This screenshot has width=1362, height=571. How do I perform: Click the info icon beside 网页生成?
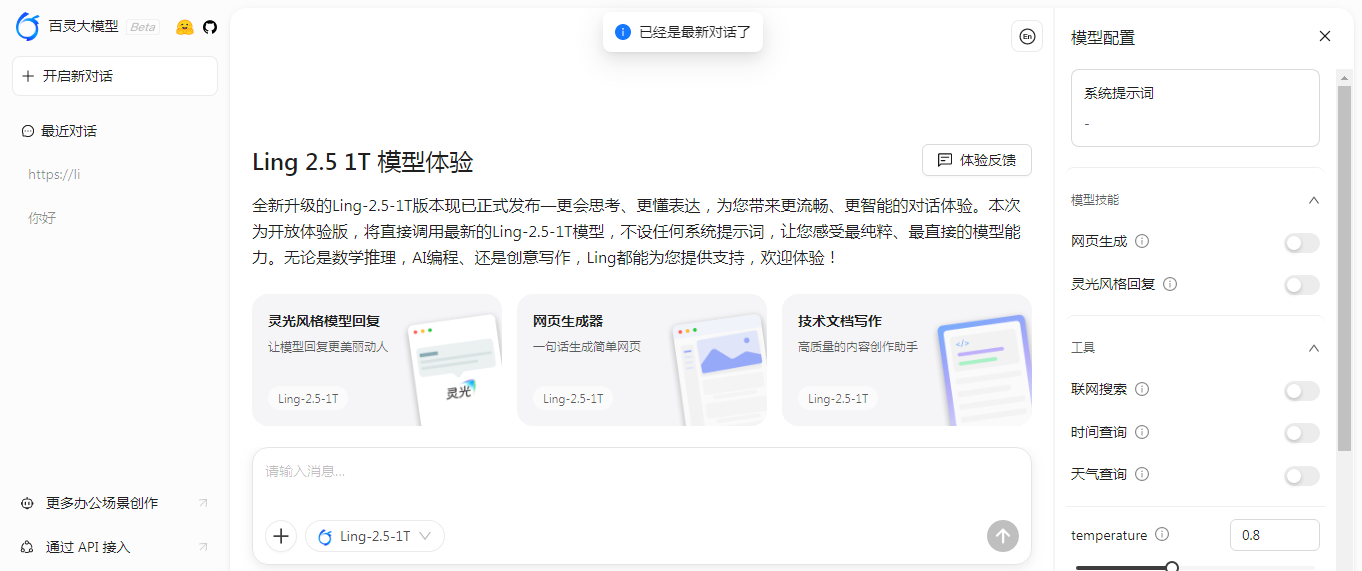coord(1142,241)
